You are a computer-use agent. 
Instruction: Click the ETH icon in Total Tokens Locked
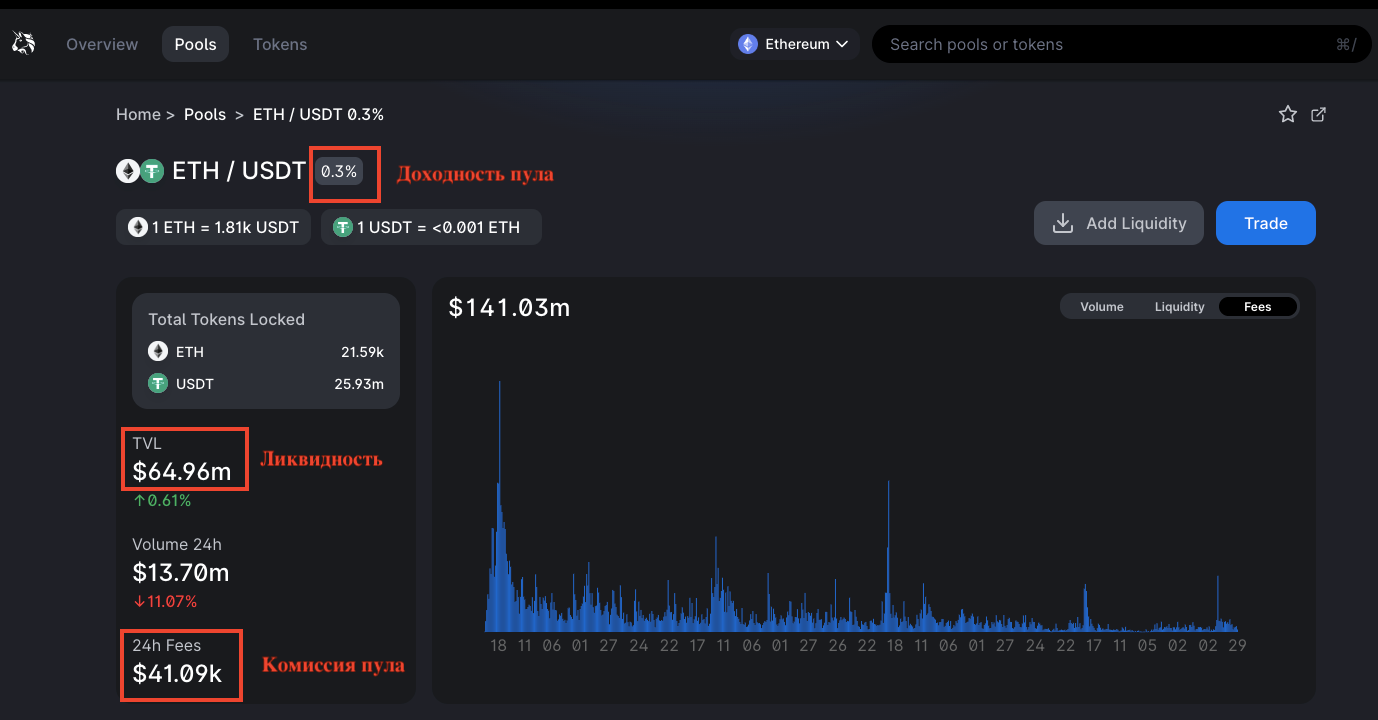[x=158, y=351]
